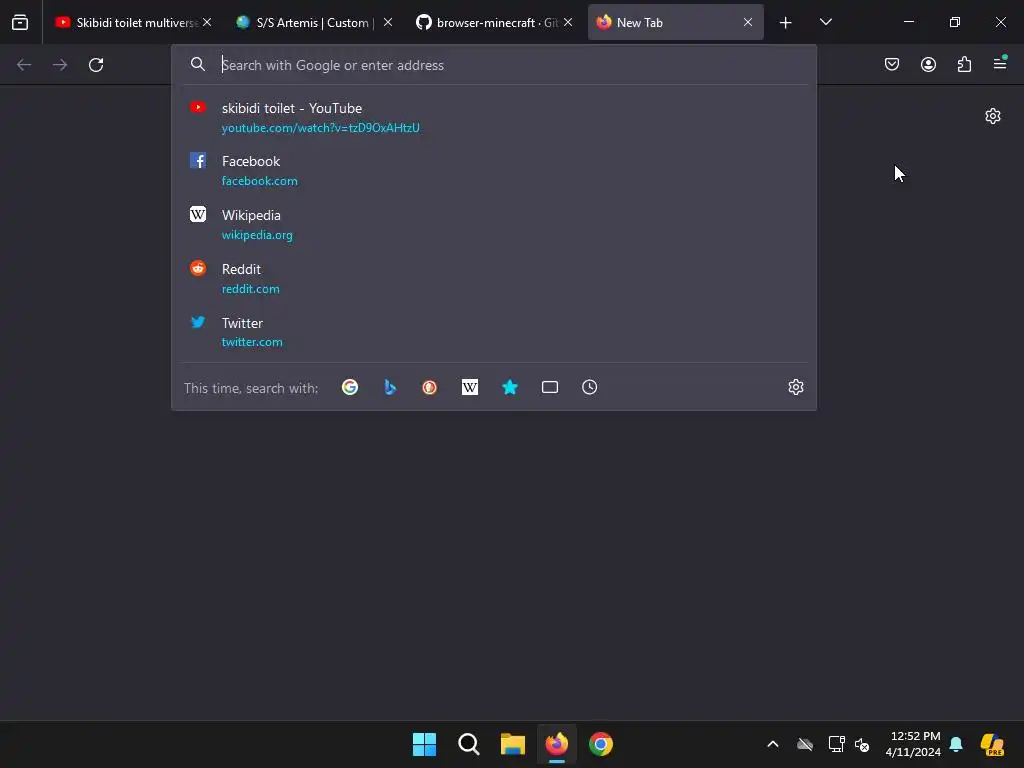1024x768 pixels.
Task: Expand the list all tabs chevron
Action: click(825, 22)
